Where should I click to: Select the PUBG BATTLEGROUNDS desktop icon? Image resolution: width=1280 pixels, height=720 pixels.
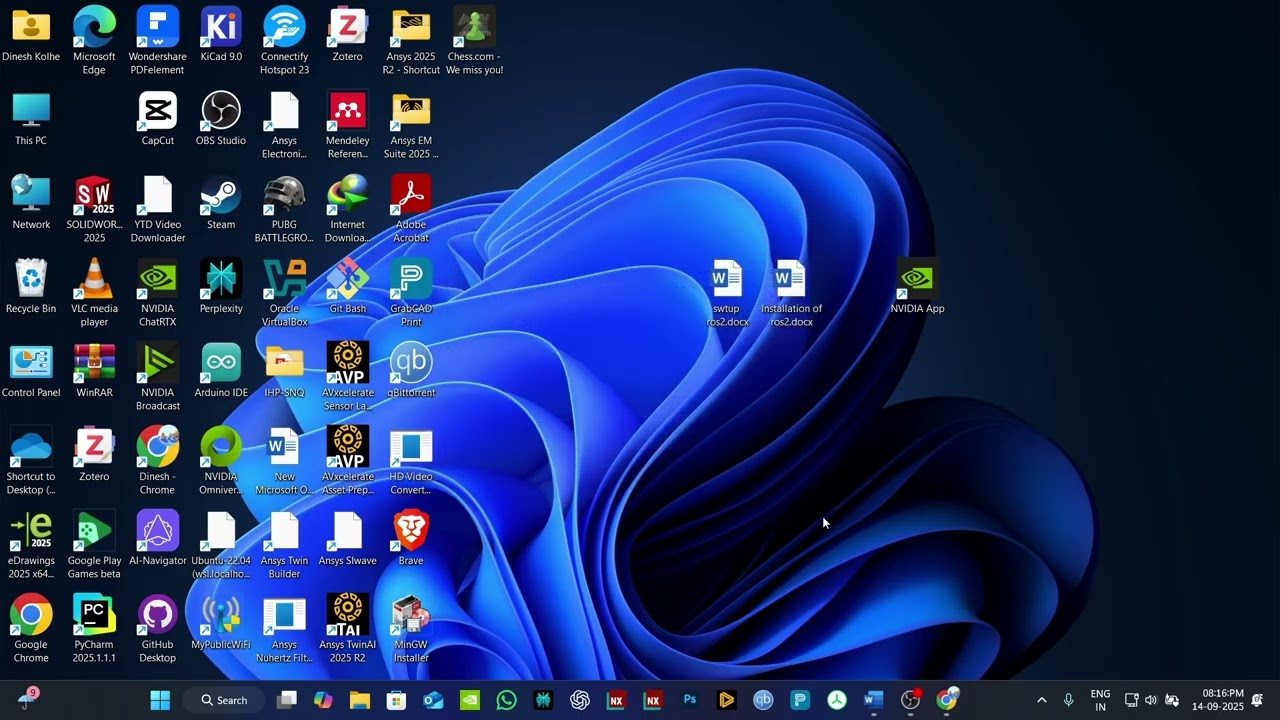(284, 210)
